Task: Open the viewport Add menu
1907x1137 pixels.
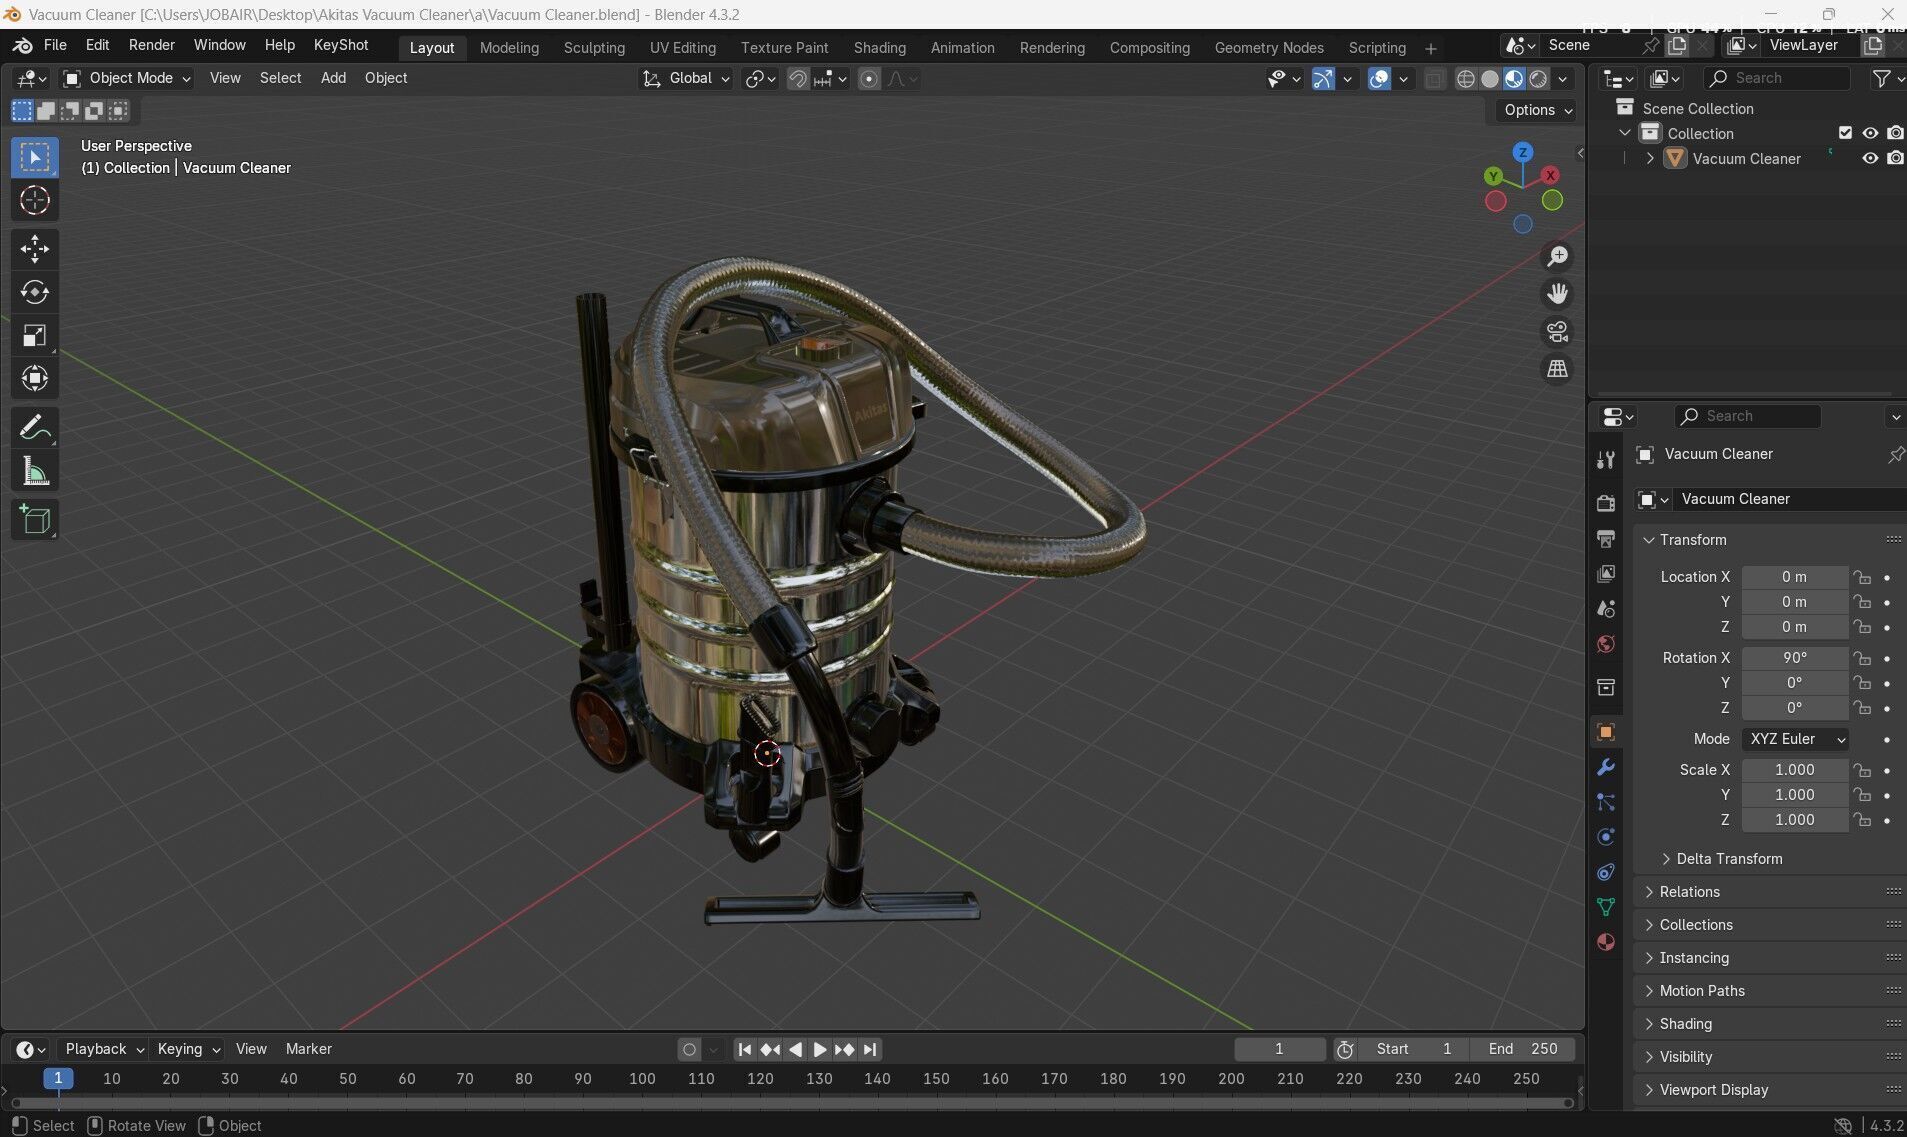Action: 333,78
